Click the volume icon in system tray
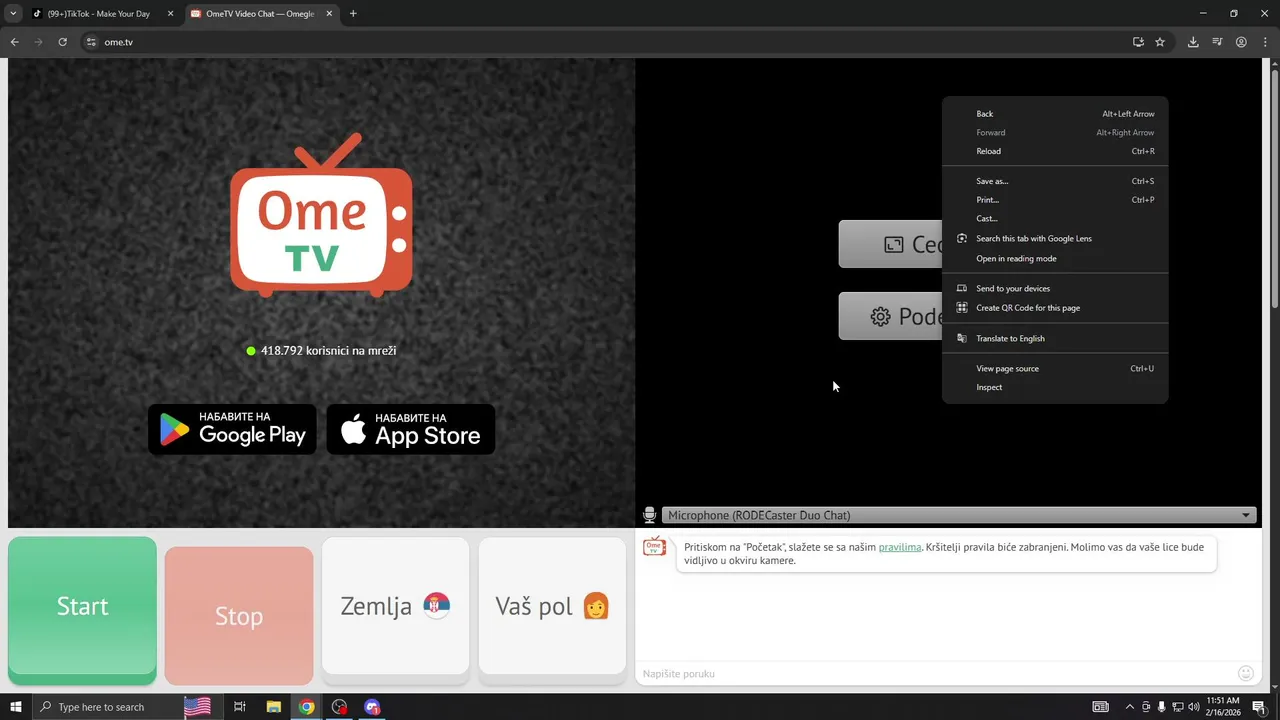 [x=1193, y=707]
